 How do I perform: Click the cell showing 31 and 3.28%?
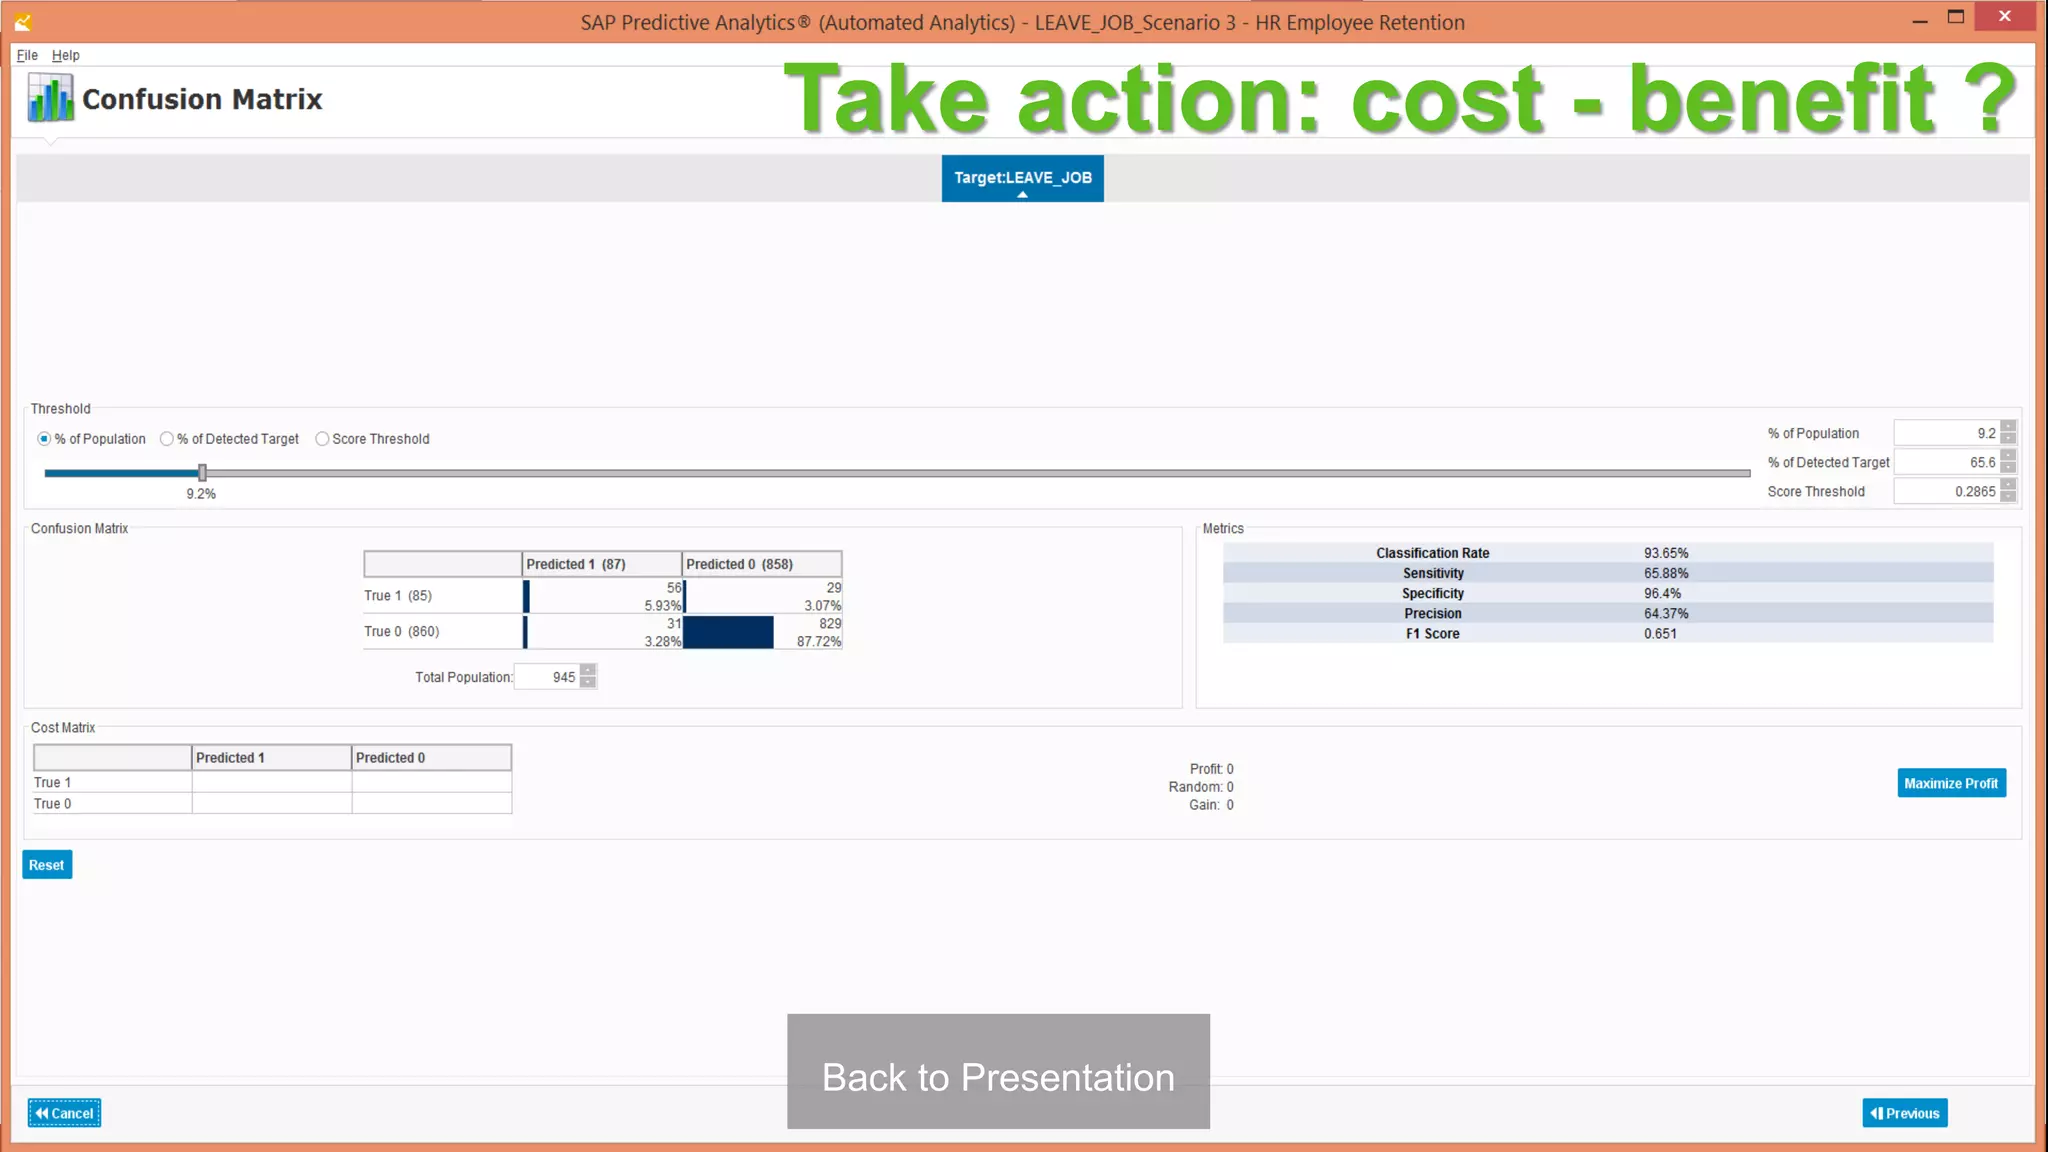pos(602,632)
